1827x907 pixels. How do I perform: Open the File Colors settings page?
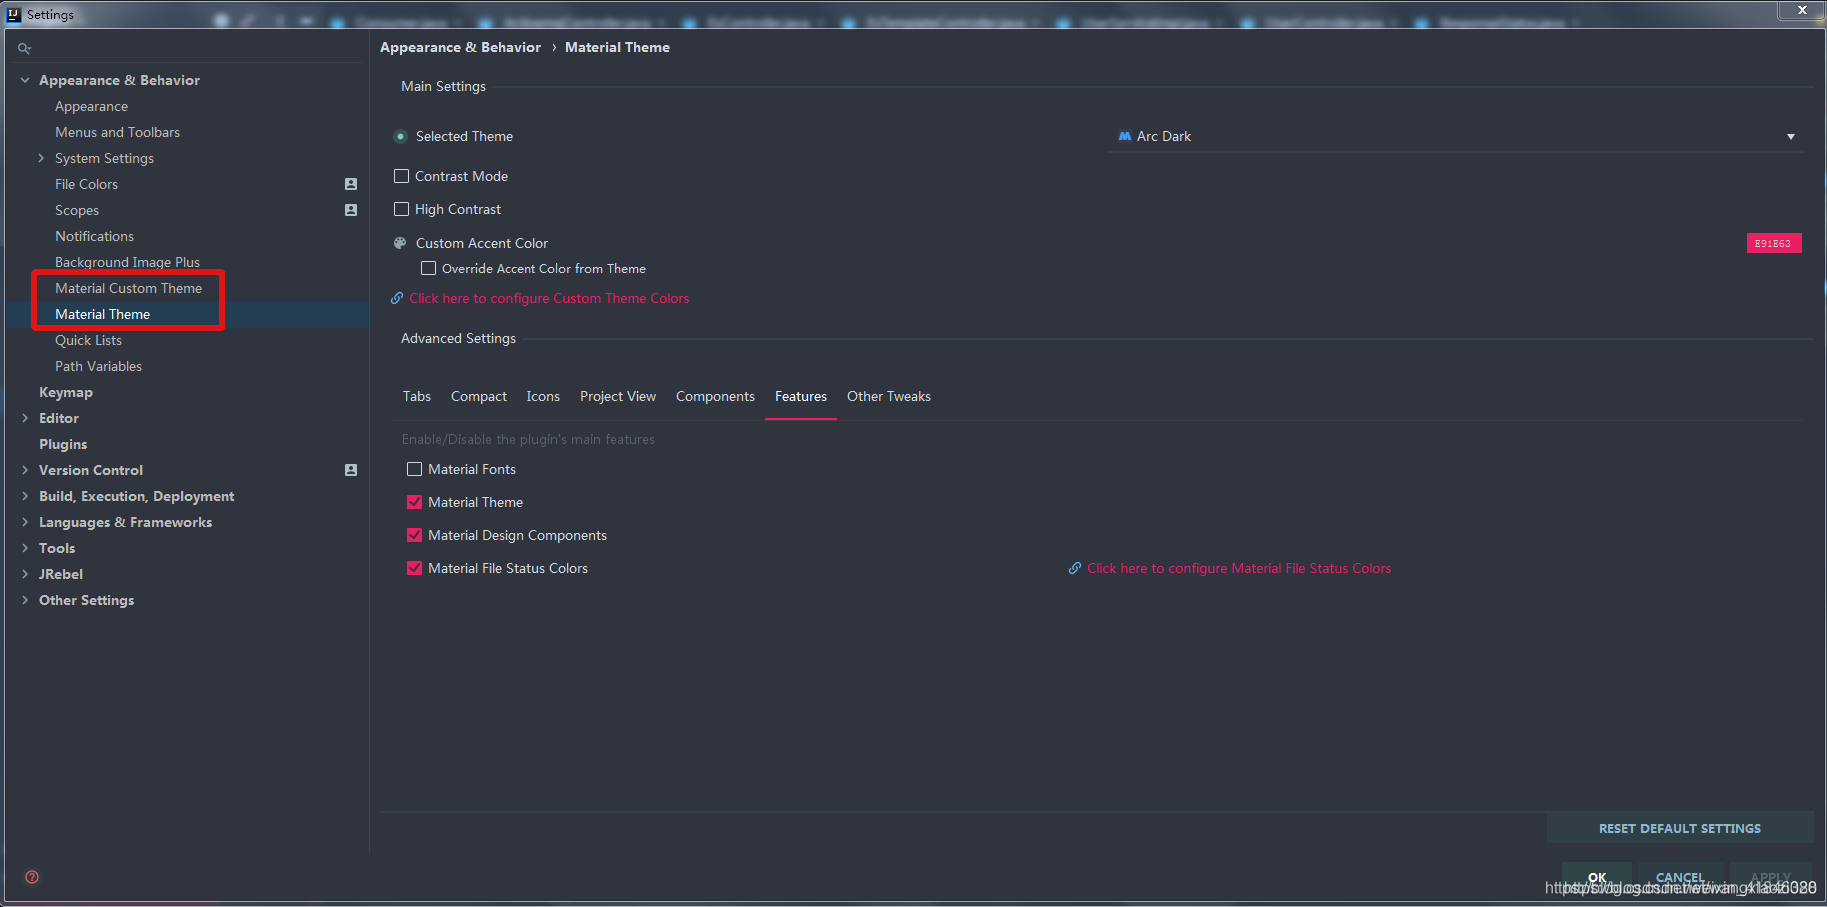(x=86, y=184)
